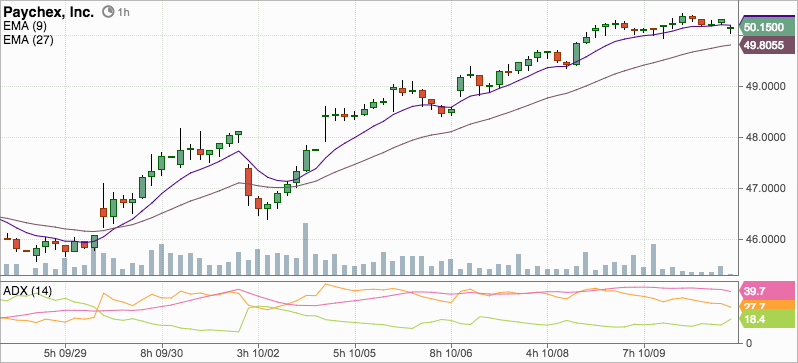
Task: Click the 39.7 ADX value tag
Action: (x=768, y=290)
